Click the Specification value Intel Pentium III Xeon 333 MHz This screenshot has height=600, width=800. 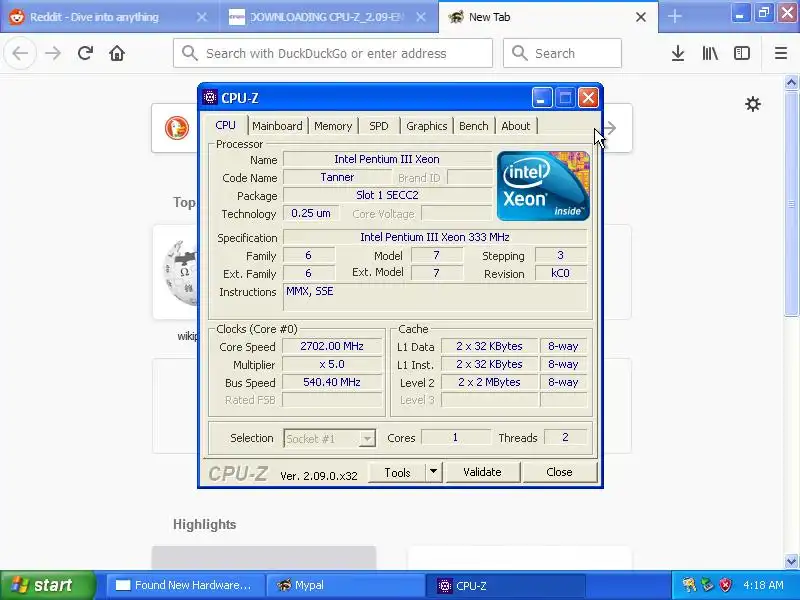point(435,237)
